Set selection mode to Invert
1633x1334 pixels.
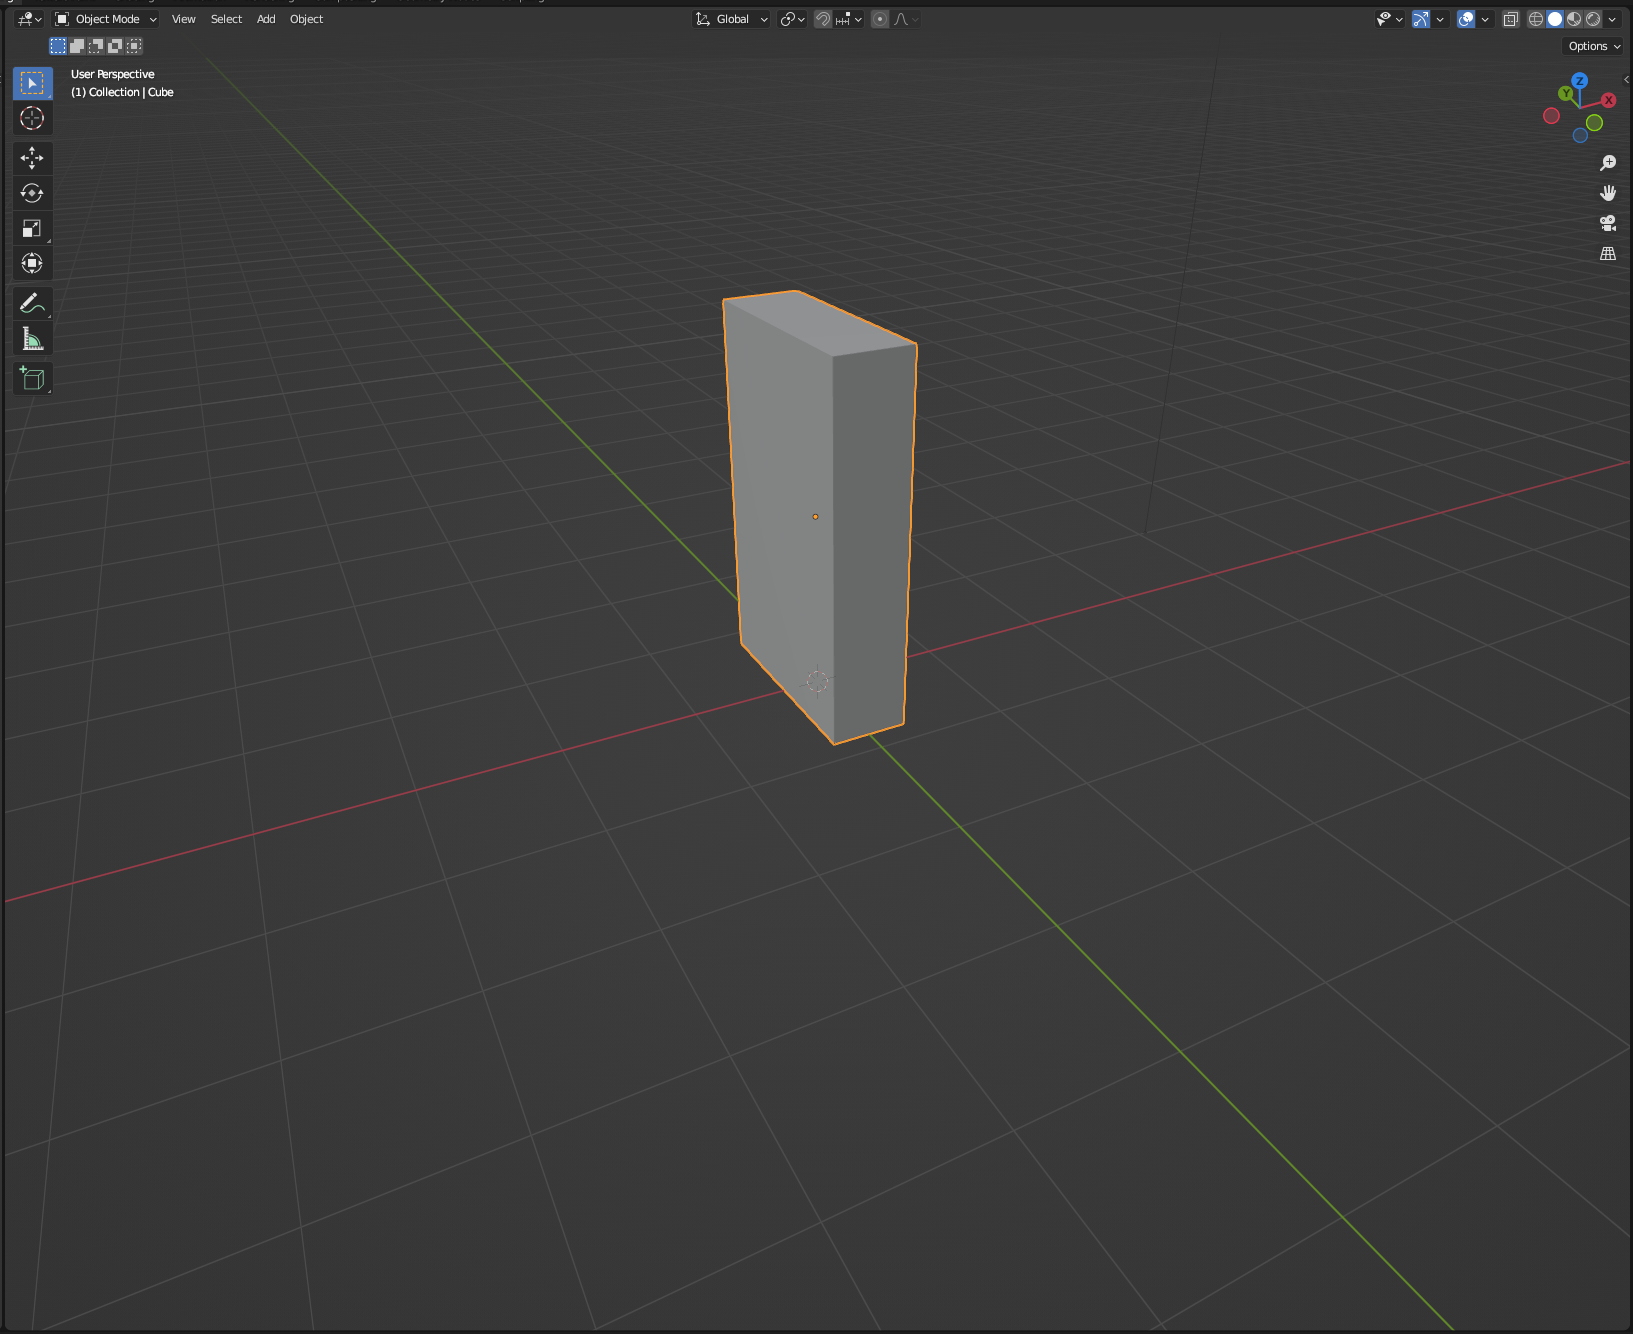click(x=115, y=46)
